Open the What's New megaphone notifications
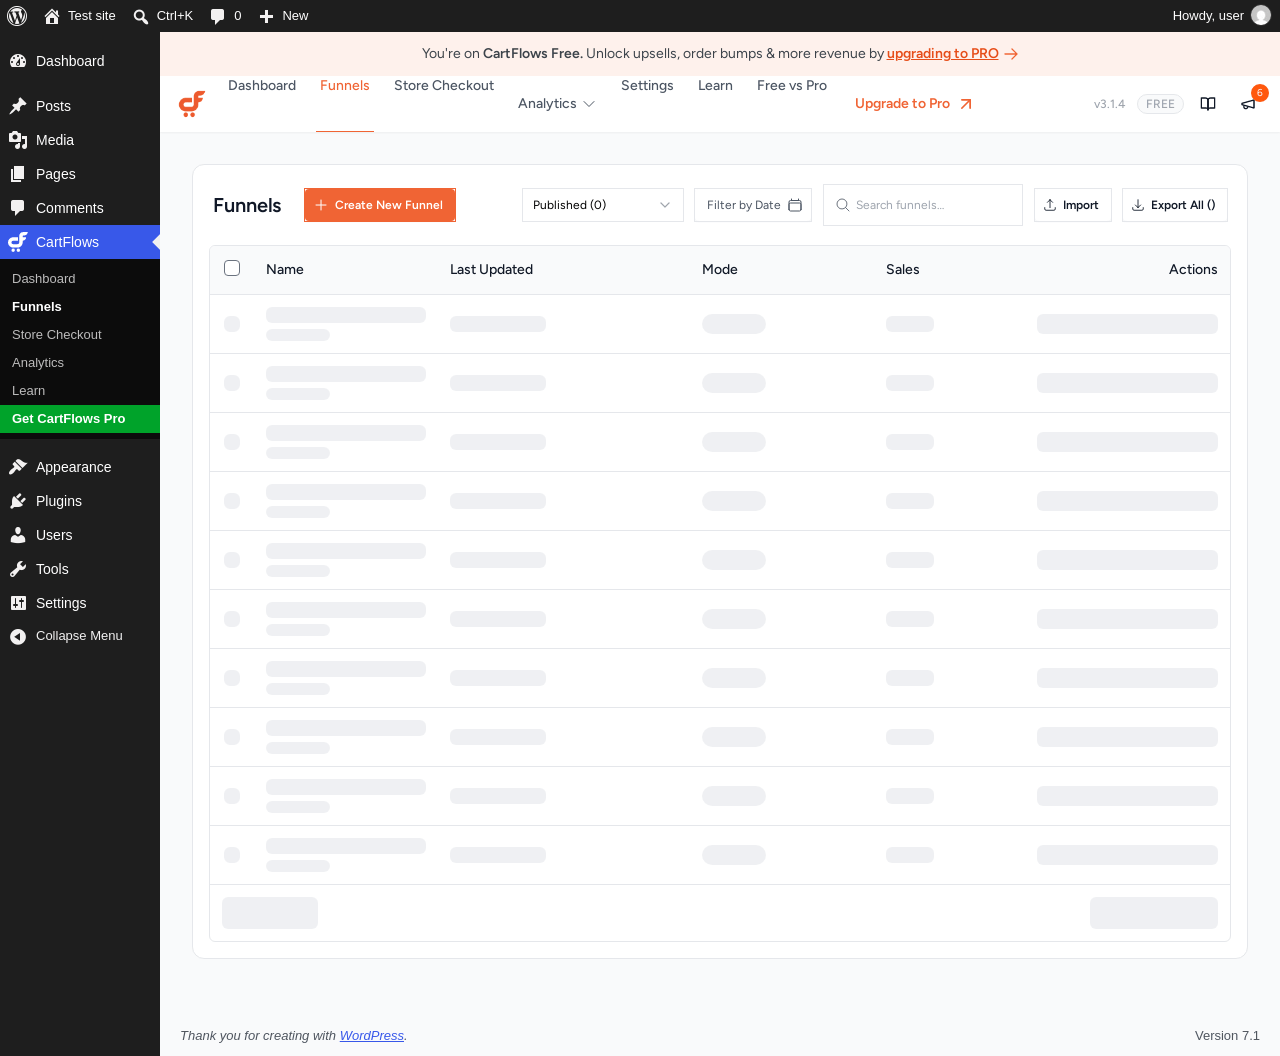Screen dimensions: 1280x1056 click(1248, 104)
